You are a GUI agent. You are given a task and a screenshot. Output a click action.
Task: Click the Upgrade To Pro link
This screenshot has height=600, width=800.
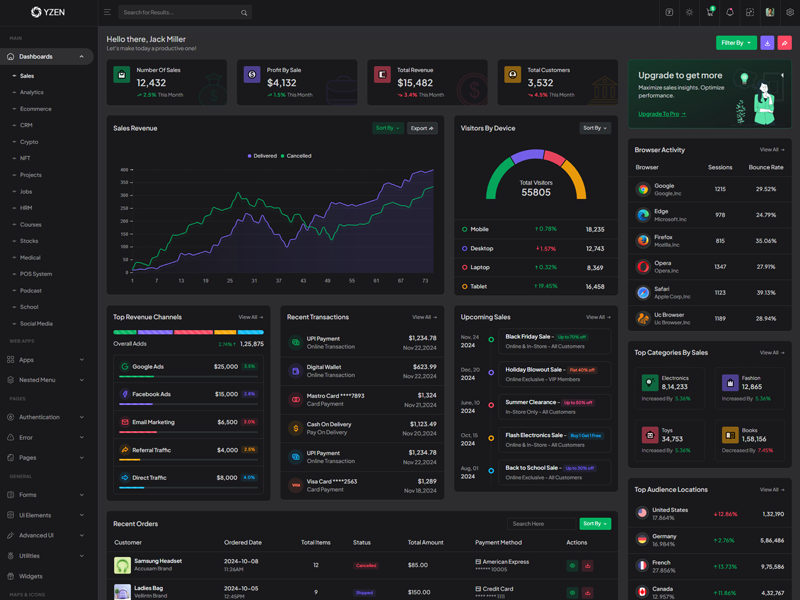[x=661, y=114]
